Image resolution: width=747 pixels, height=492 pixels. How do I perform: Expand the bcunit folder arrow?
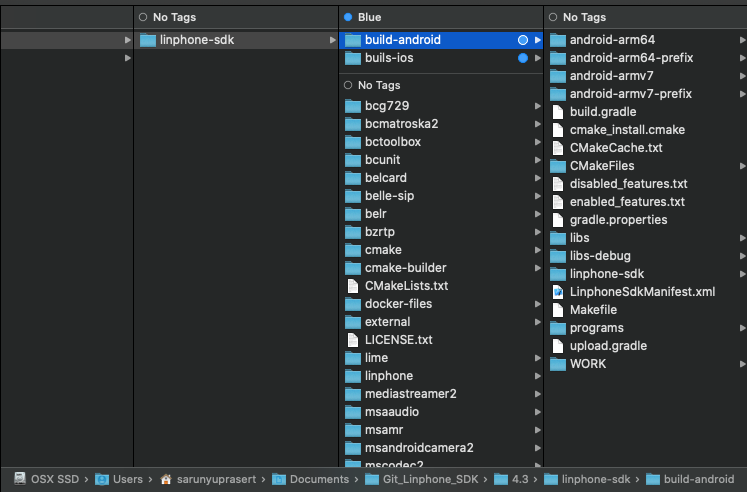pyautogui.click(x=537, y=160)
